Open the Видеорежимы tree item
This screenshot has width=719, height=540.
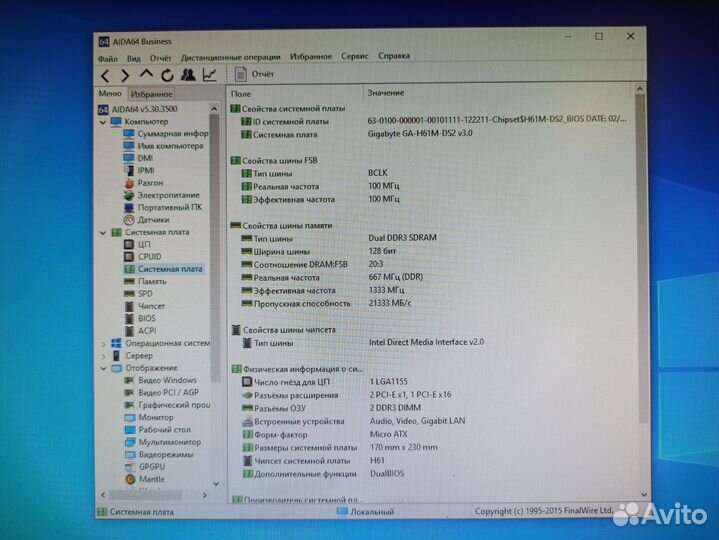coord(160,455)
